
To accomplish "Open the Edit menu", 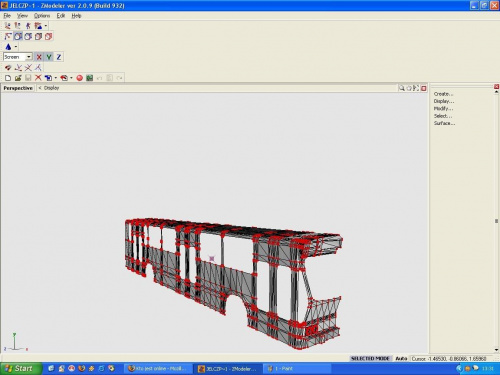I will [x=61, y=16].
